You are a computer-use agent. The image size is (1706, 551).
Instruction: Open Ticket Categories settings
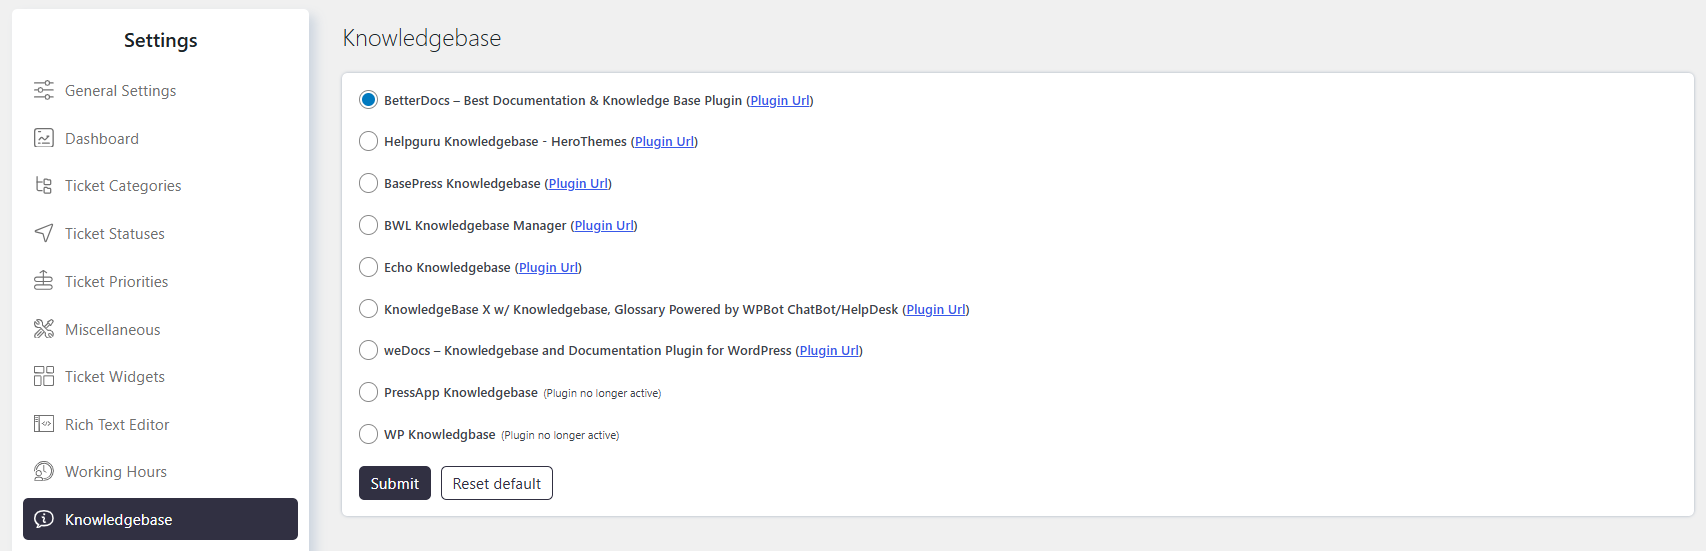click(160, 185)
